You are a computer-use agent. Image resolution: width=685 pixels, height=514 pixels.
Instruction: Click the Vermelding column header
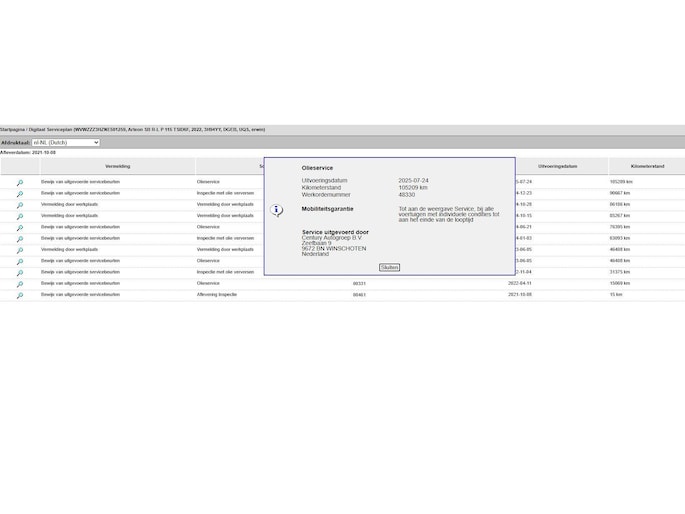tap(117, 166)
